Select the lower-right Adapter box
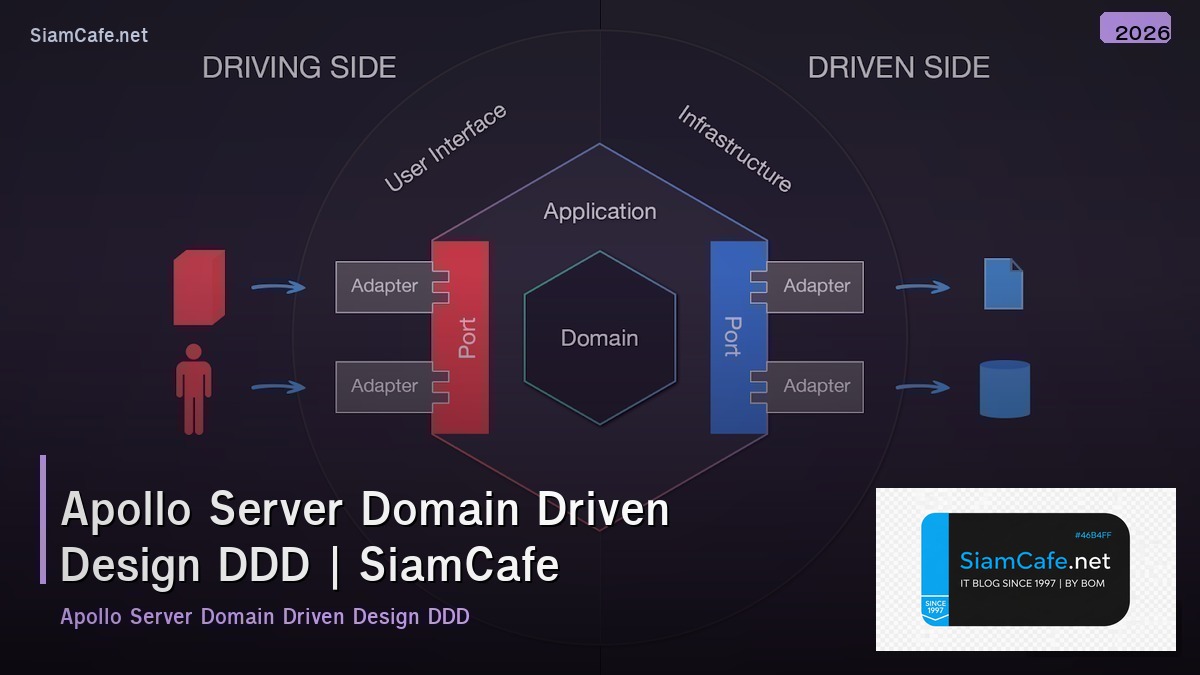Screen dimensions: 1200x675 click(815, 386)
